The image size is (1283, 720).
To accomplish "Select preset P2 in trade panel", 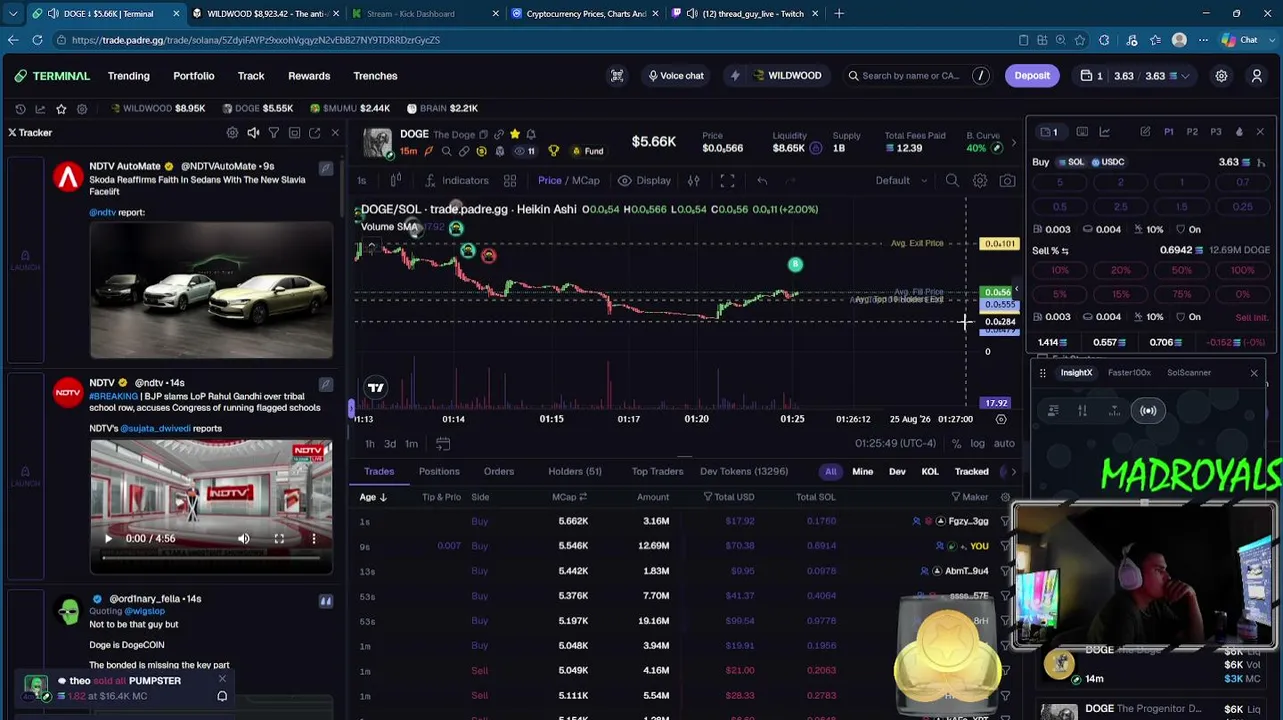I will click(1192, 132).
